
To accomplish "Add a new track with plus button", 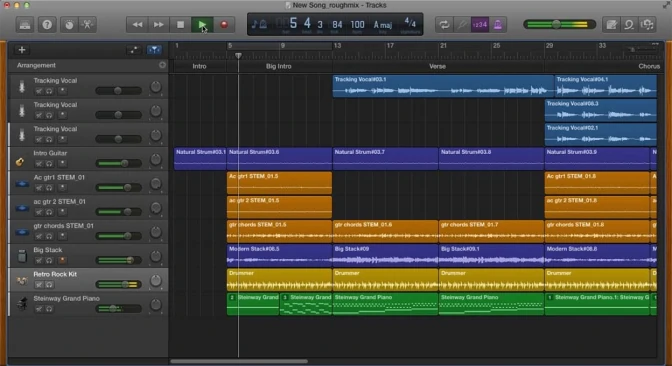I will click(22, 50).
